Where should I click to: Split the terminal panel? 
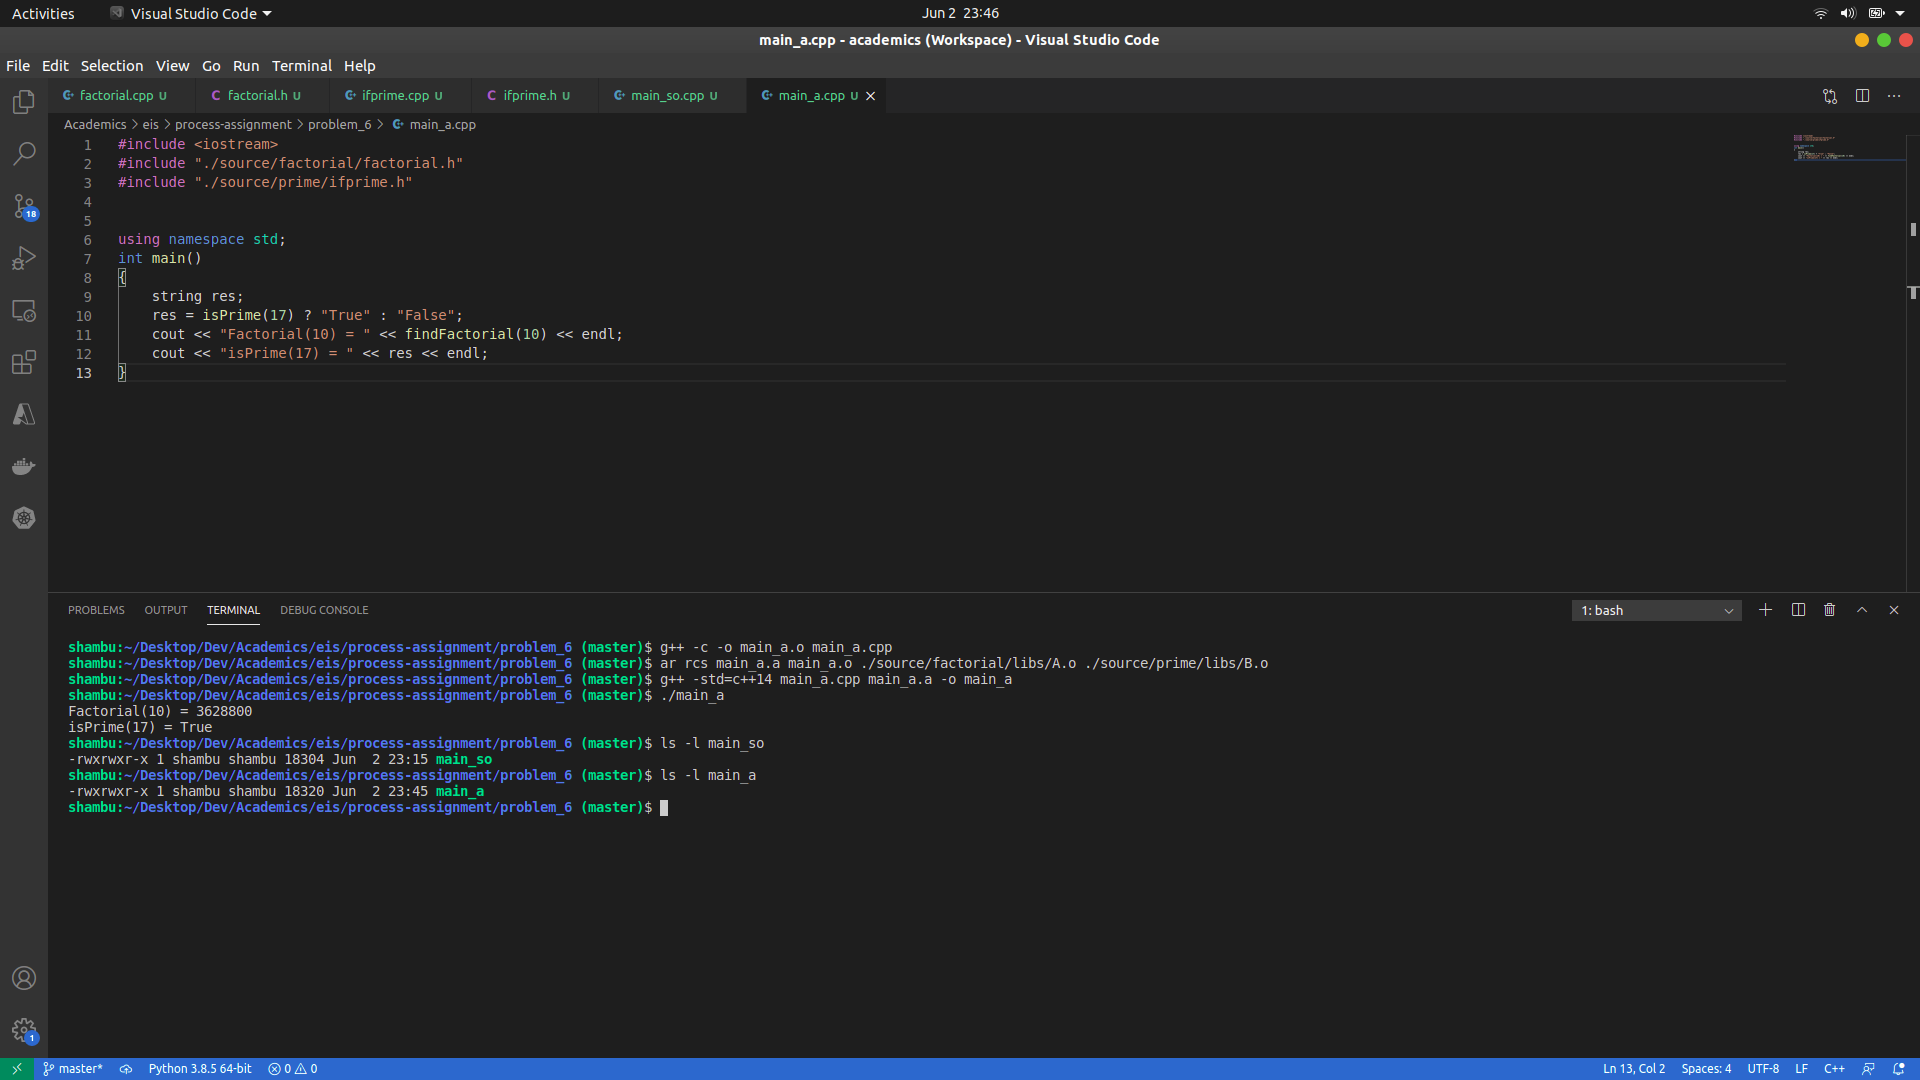pyautogui.click(x=1798, y=610)
